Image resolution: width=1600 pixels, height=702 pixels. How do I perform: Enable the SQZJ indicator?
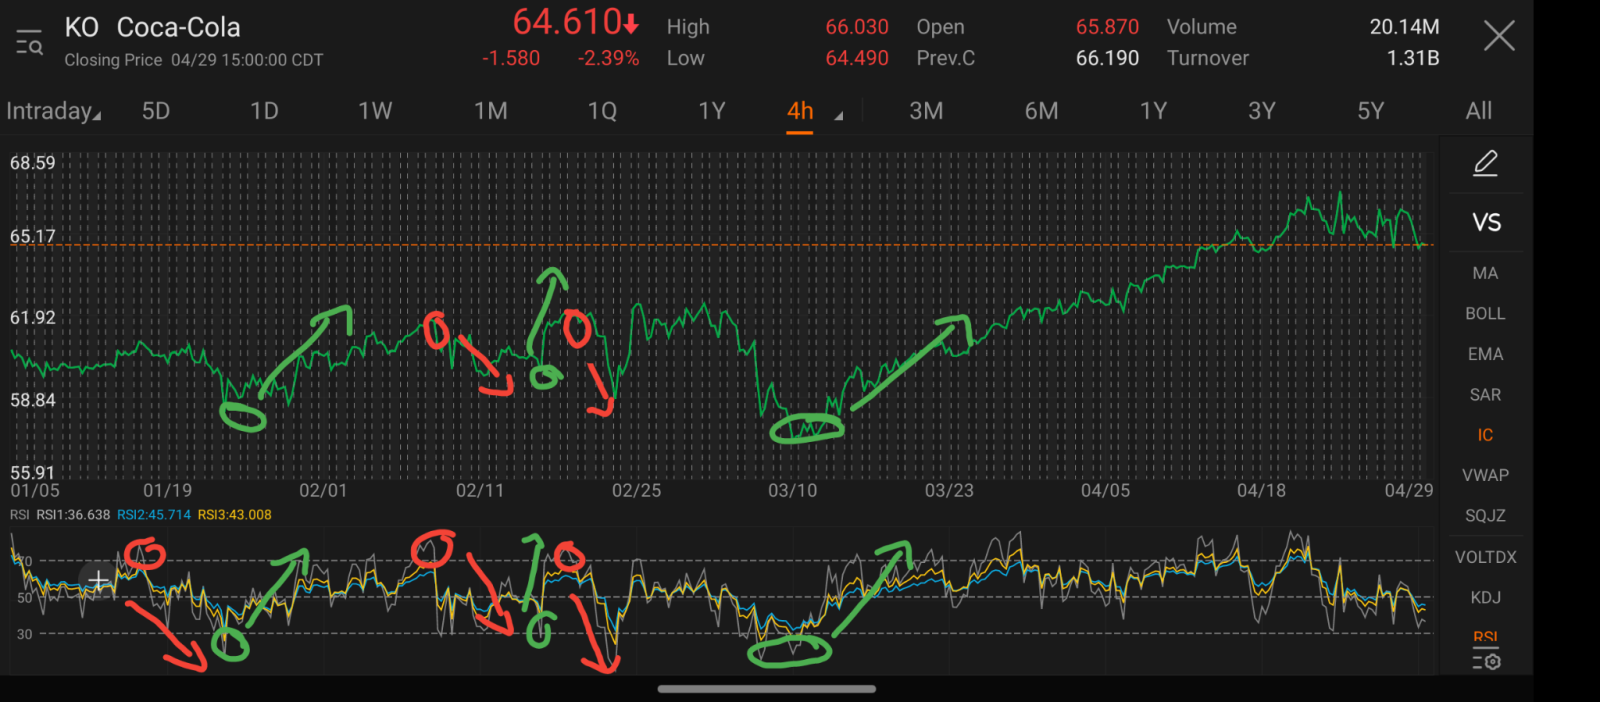coord(1485,515)
